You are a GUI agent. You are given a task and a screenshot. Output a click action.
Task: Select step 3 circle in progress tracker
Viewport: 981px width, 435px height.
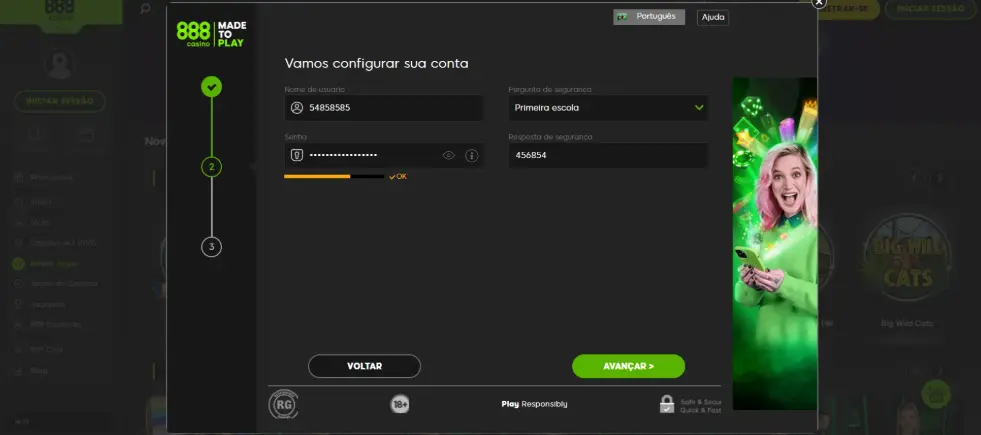211,247
